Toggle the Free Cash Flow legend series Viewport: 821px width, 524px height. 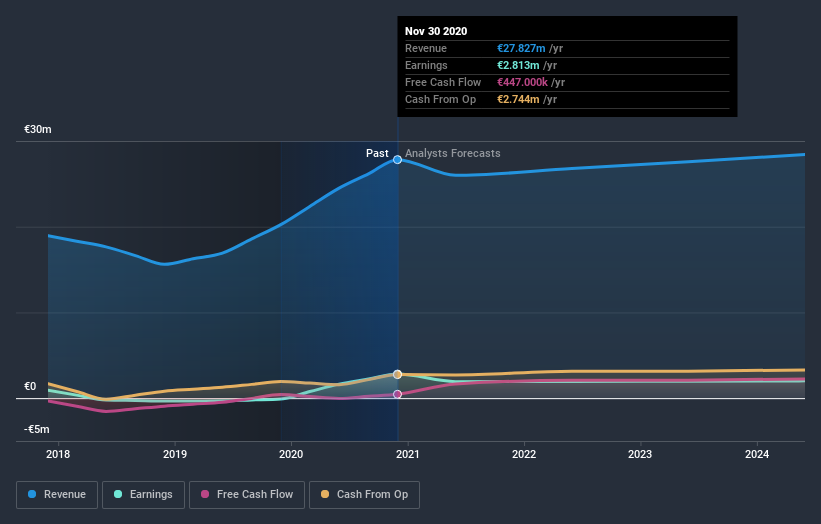click(x=247, y=495)
